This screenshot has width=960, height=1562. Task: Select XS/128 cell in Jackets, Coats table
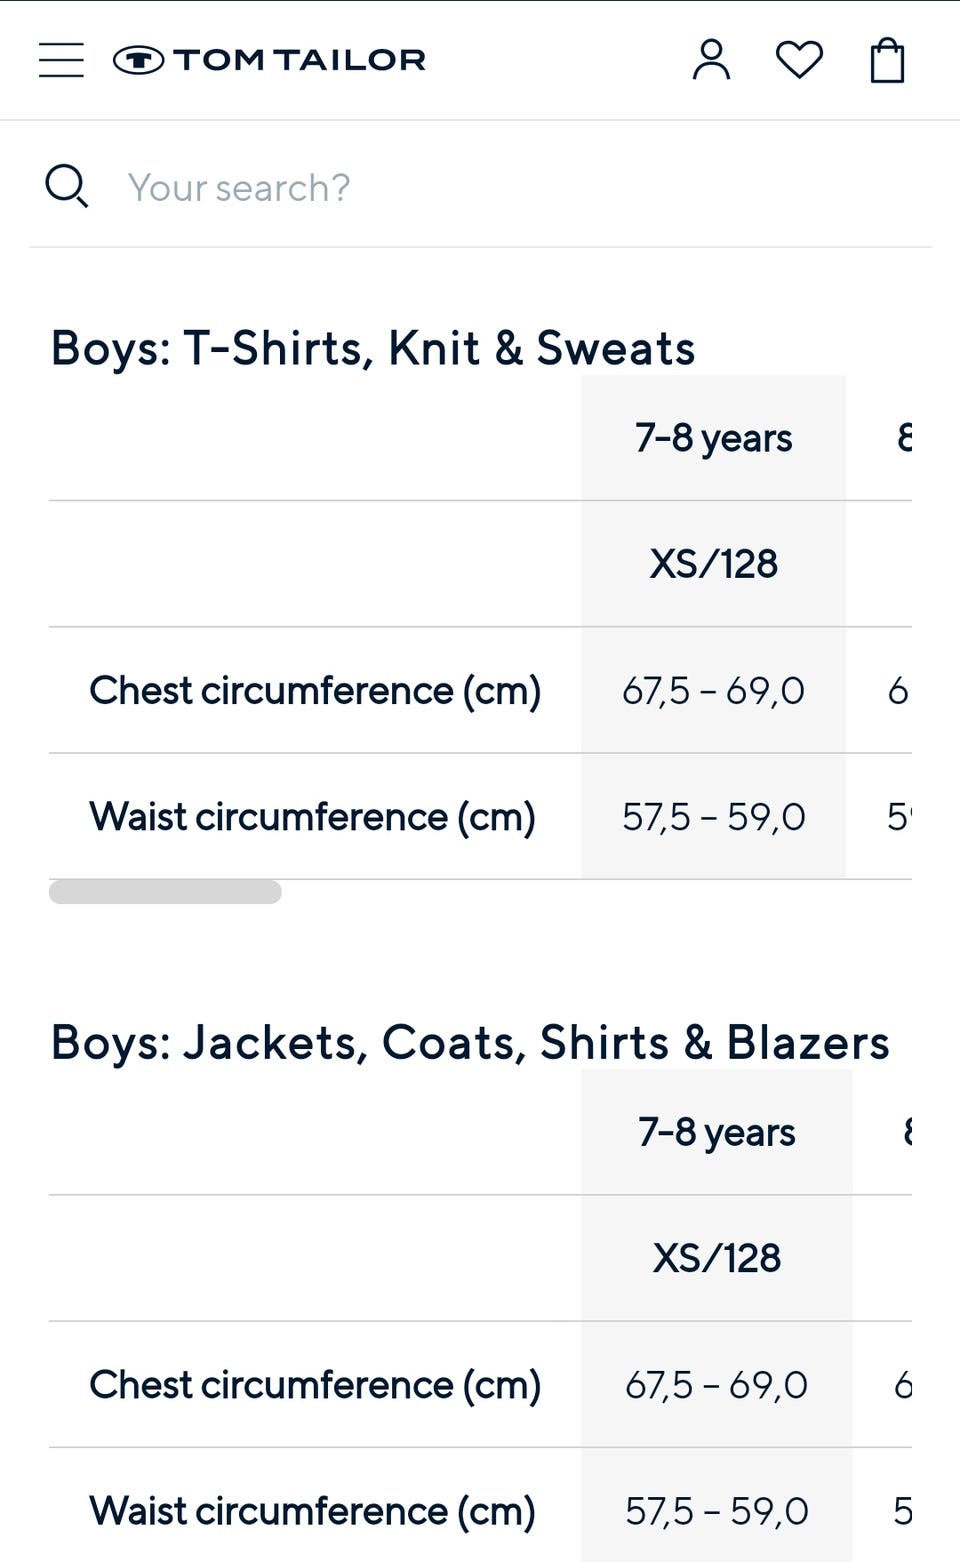coord(716,1258)
